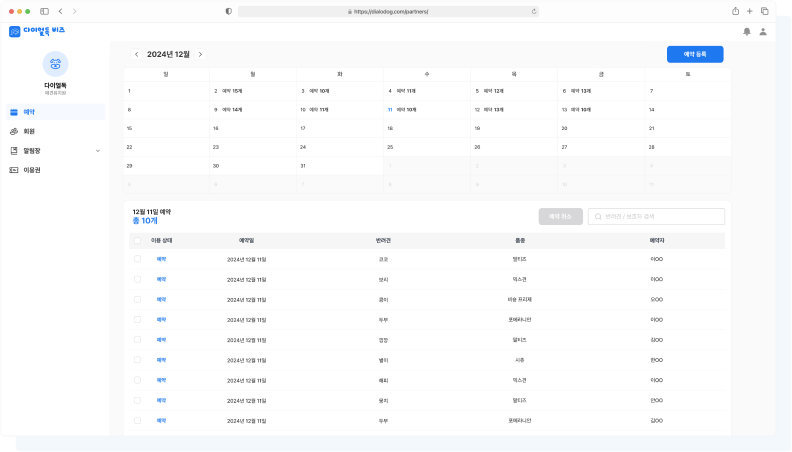Show the Safari tab overview
792x452 pixels.
[765, 11]
